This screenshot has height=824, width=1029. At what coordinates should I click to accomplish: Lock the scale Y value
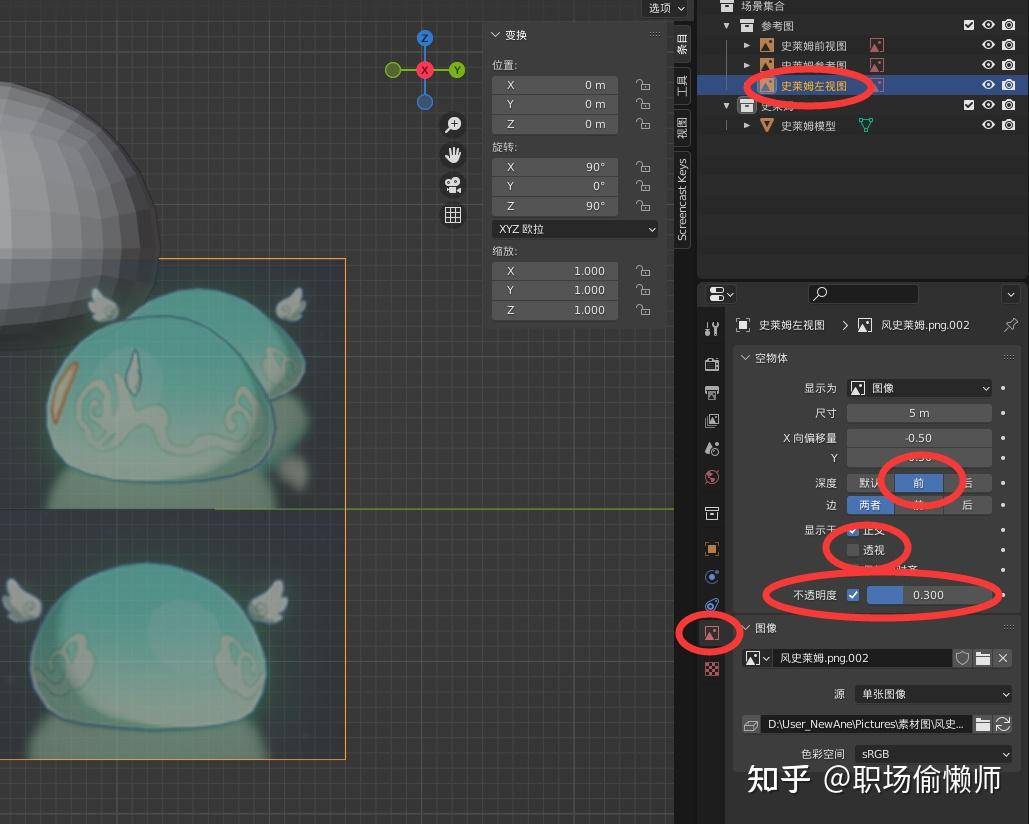coord(643,290)
